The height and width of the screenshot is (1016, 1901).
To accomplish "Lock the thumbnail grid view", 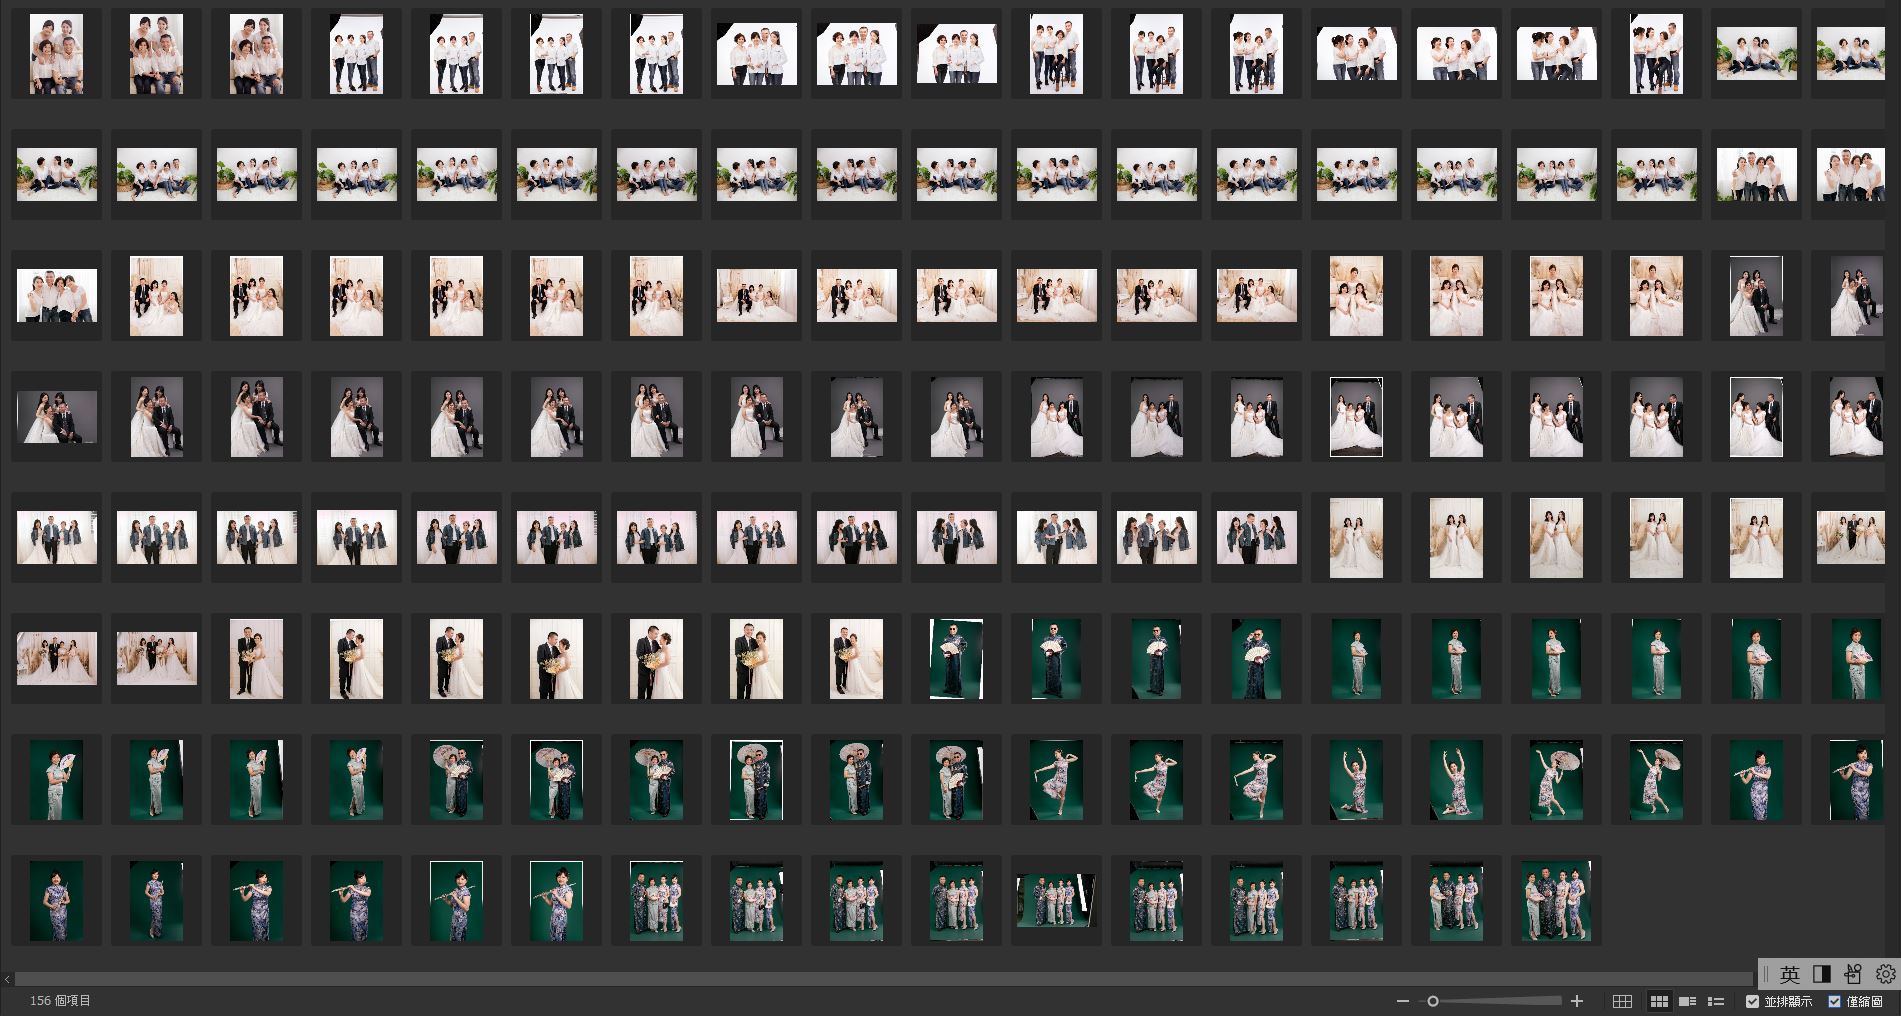I will pos(1623,1001).
